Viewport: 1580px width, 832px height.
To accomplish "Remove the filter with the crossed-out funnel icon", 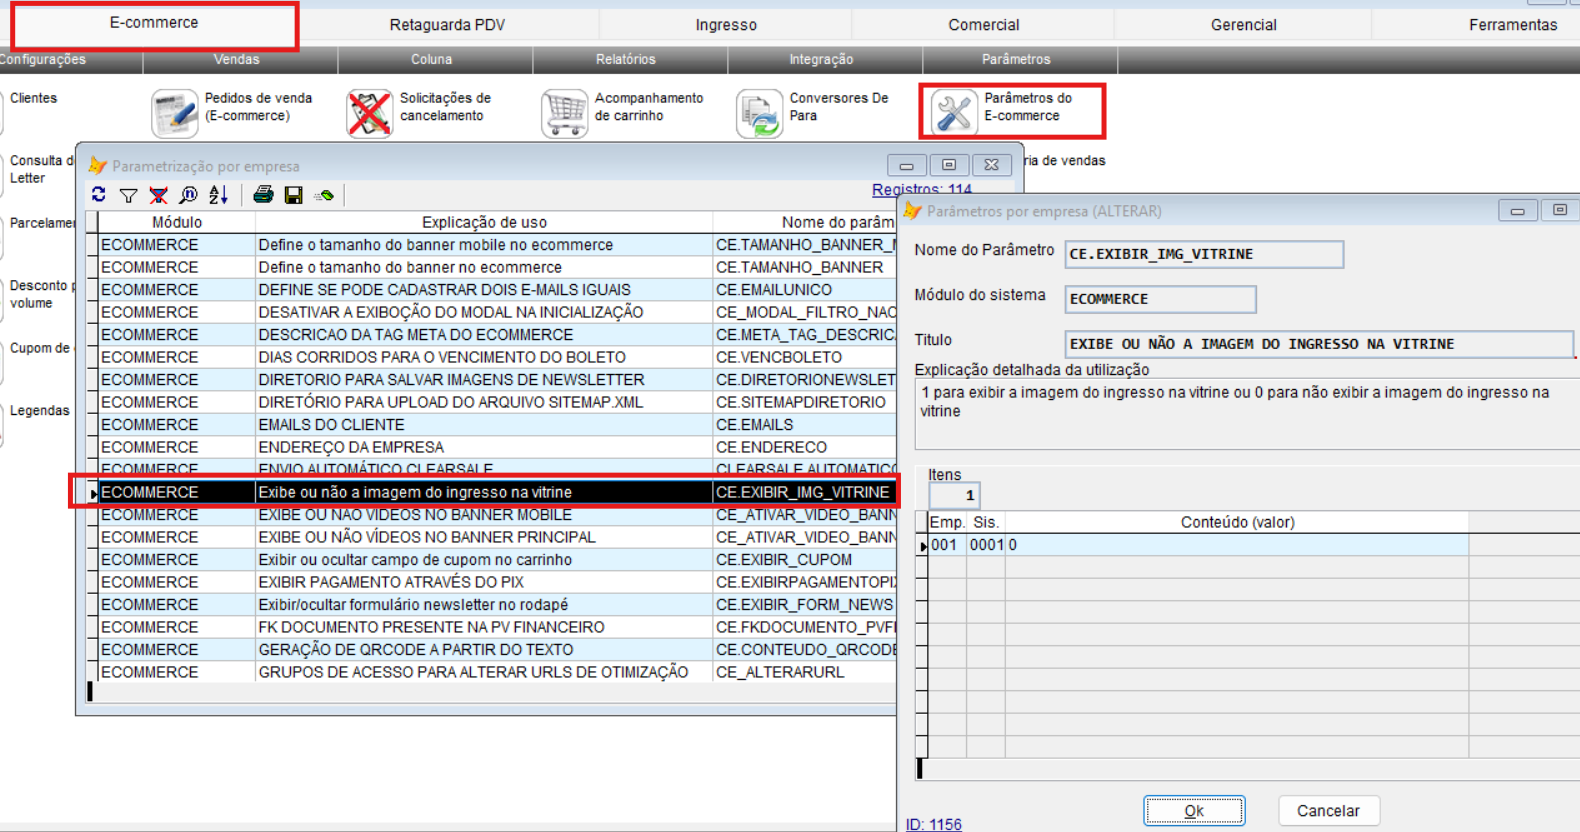I will point(158,195).
